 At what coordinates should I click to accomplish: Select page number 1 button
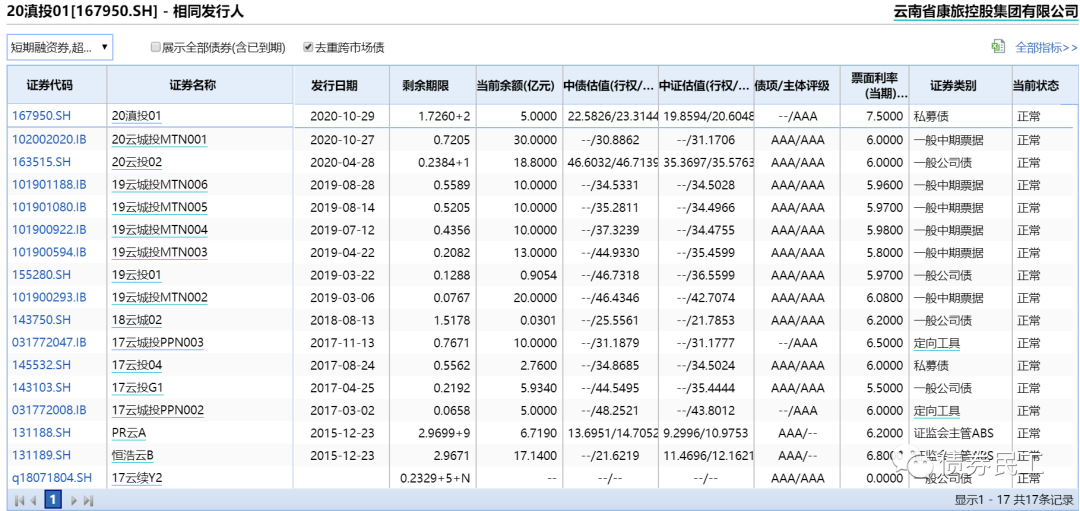(x=53, y=500)
